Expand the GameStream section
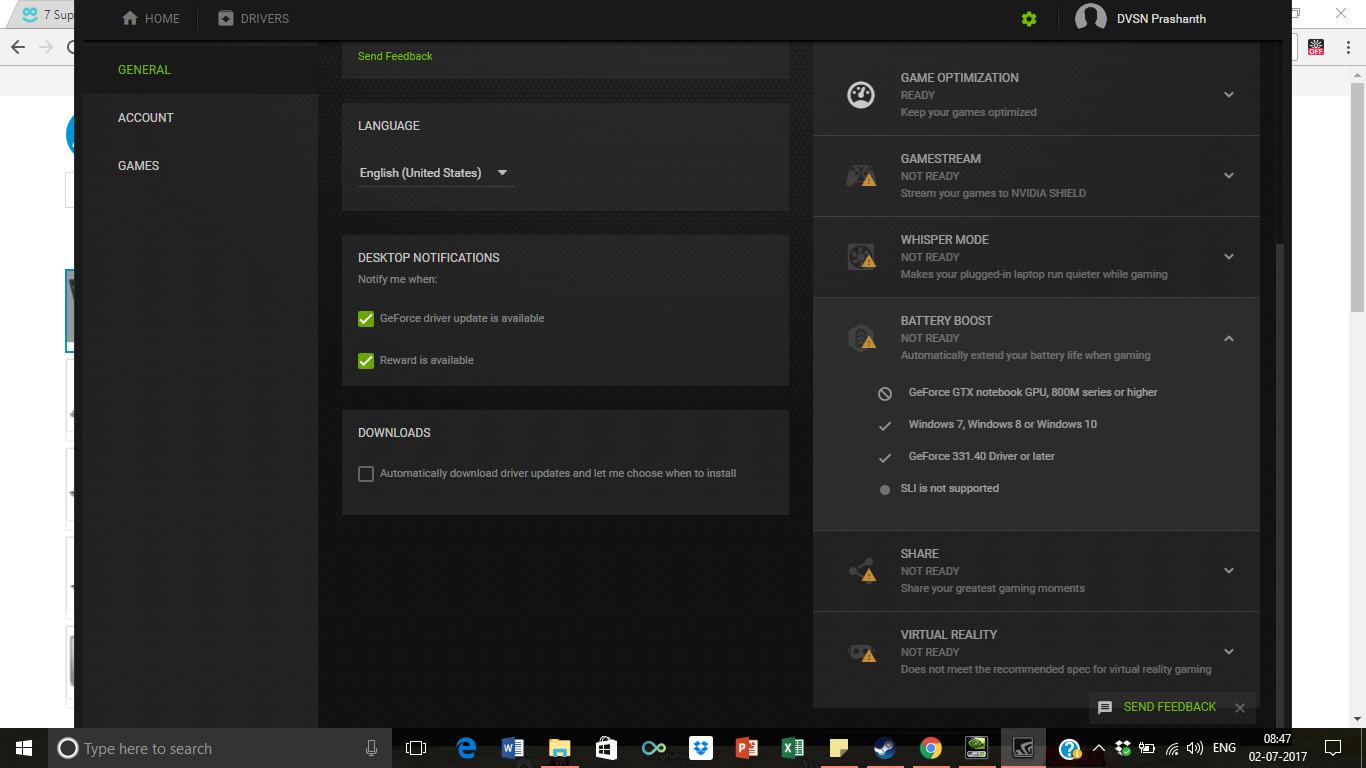1366x768 pixels. tap(1229, 176)
